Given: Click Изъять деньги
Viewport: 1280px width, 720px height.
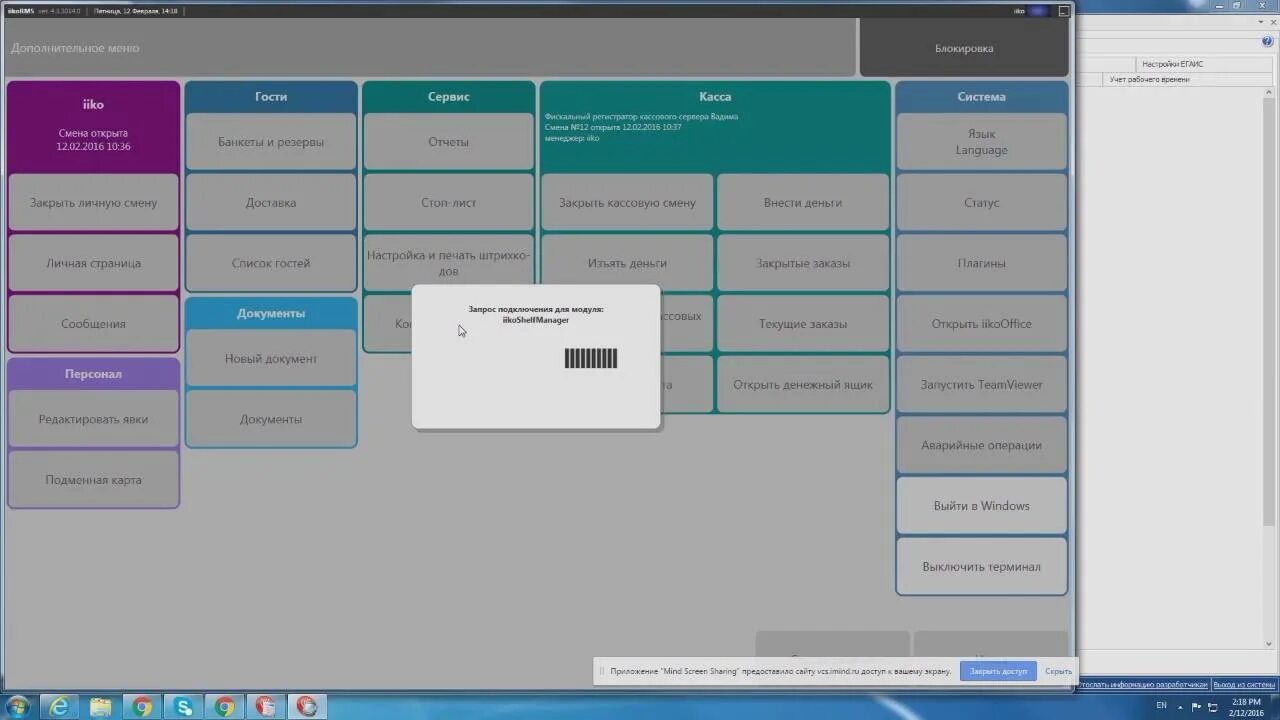Looking at the screenshot, I should (627, 263).
